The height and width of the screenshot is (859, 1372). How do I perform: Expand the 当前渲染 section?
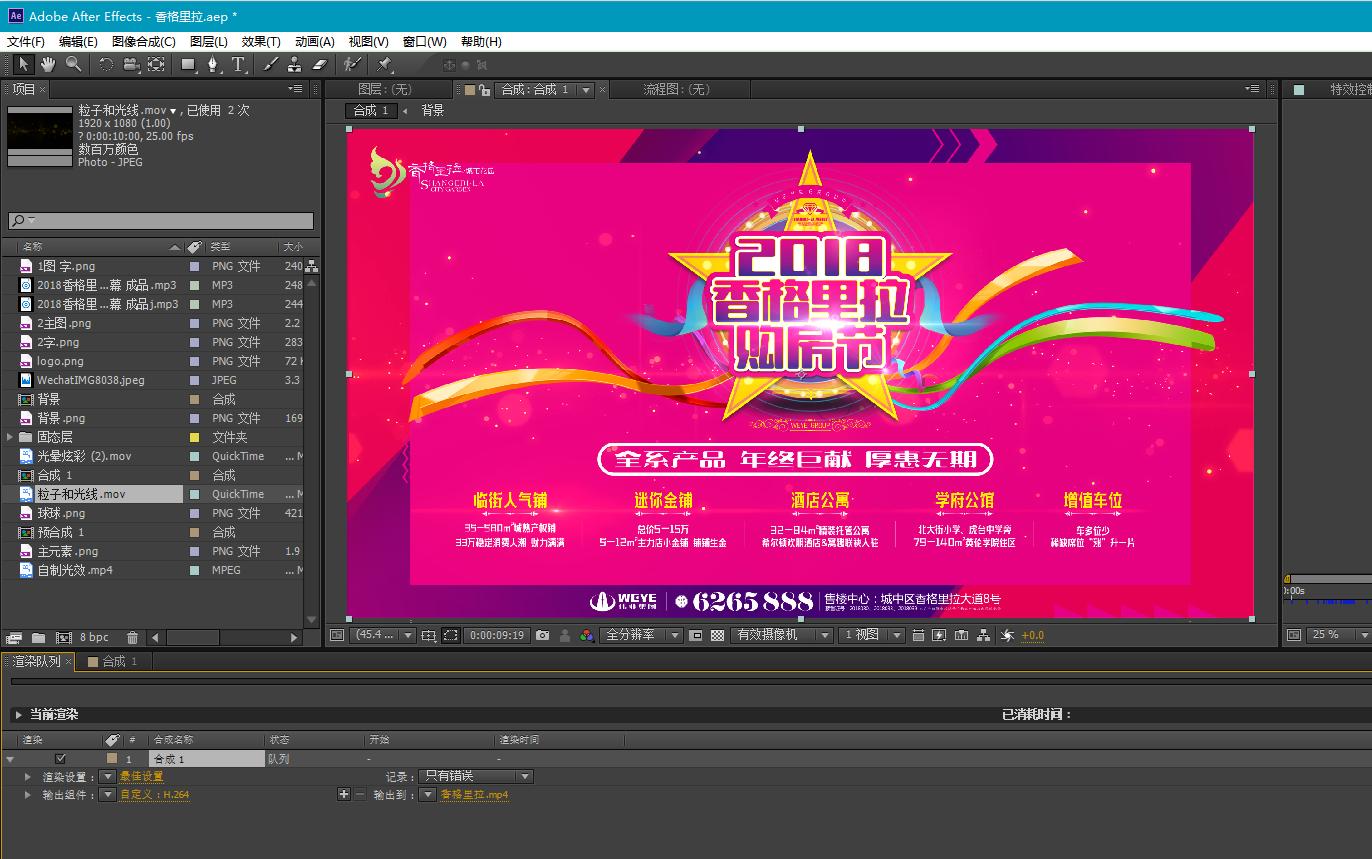pos(18,715)
